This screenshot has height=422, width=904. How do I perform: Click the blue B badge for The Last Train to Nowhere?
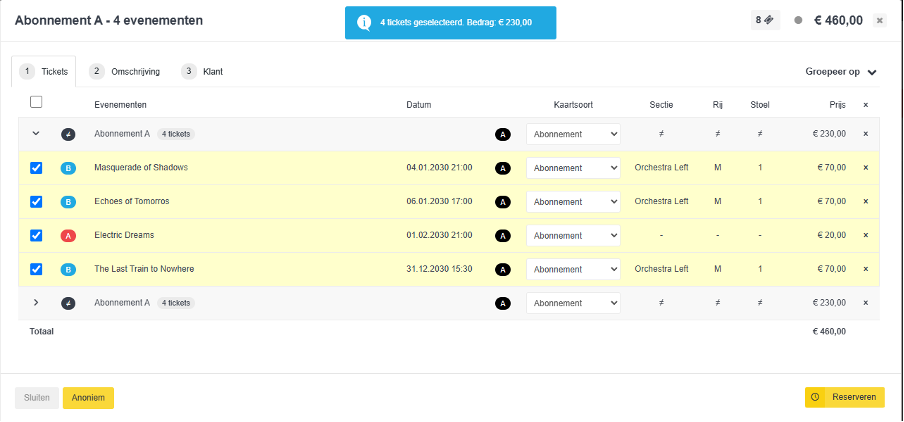(68, 269)
